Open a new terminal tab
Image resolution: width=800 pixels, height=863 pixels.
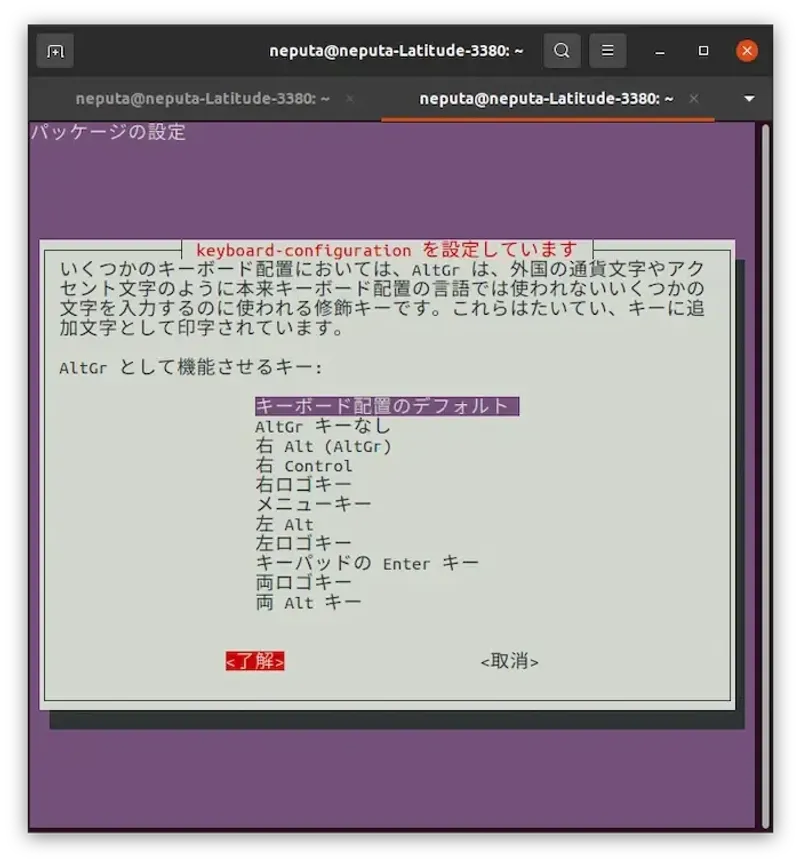pyautogui.click(x=55, y=50)
